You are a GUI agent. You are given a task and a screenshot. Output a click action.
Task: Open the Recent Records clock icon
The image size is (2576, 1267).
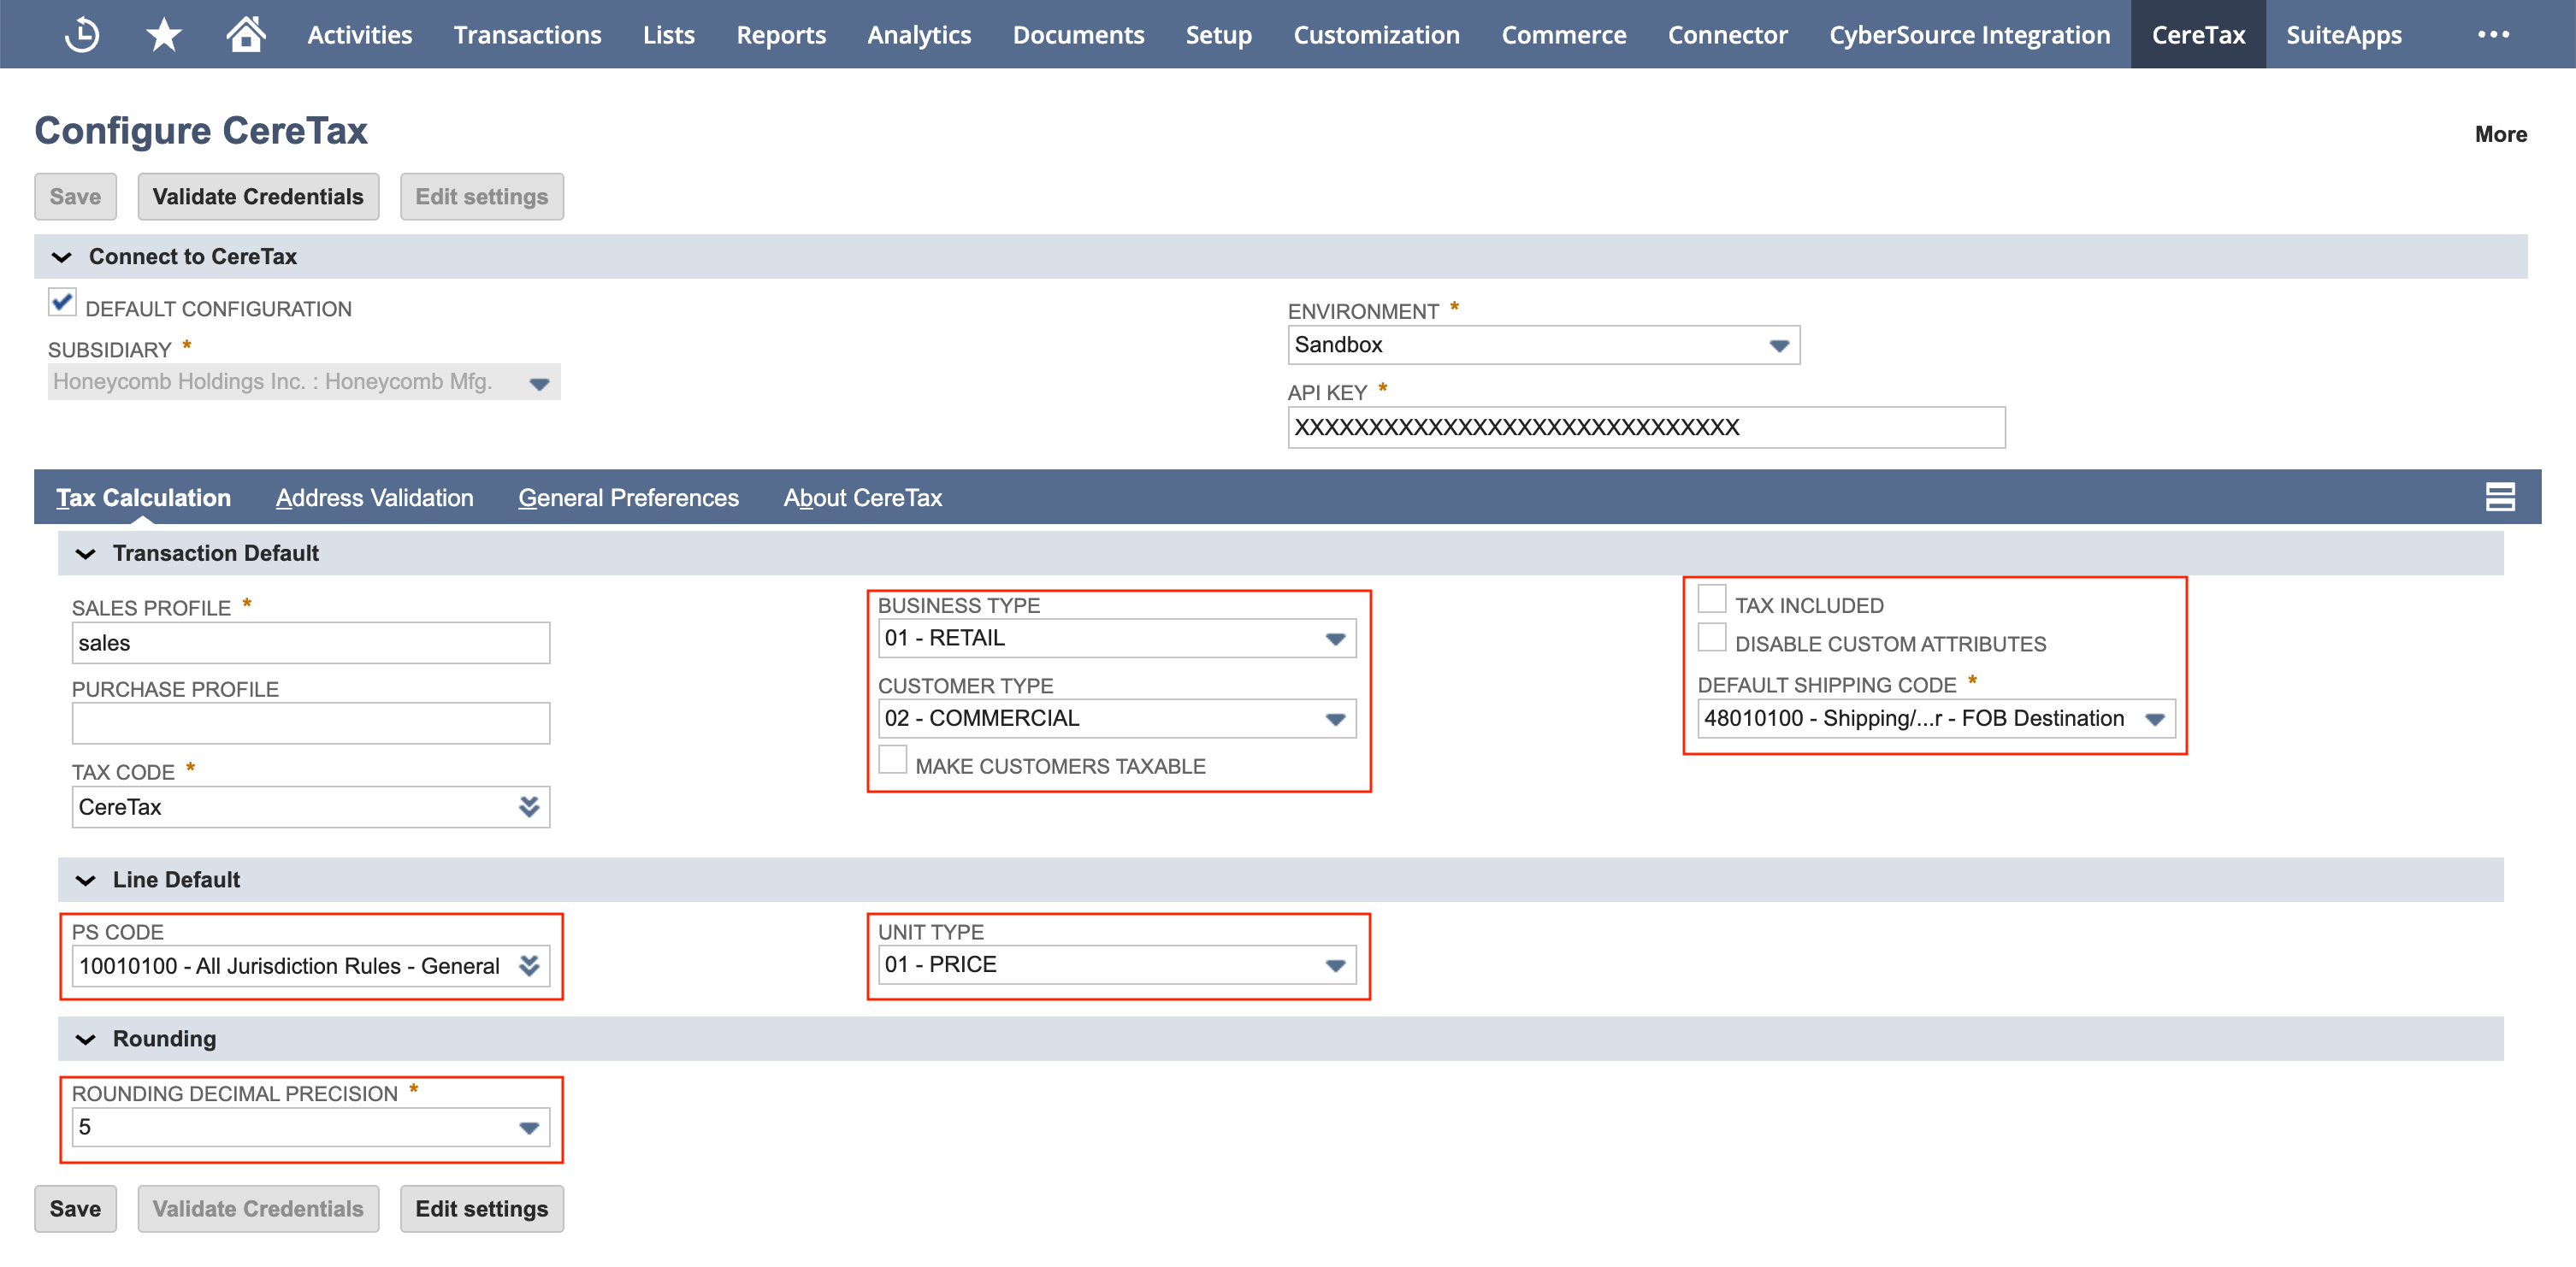tap(81, 34)
